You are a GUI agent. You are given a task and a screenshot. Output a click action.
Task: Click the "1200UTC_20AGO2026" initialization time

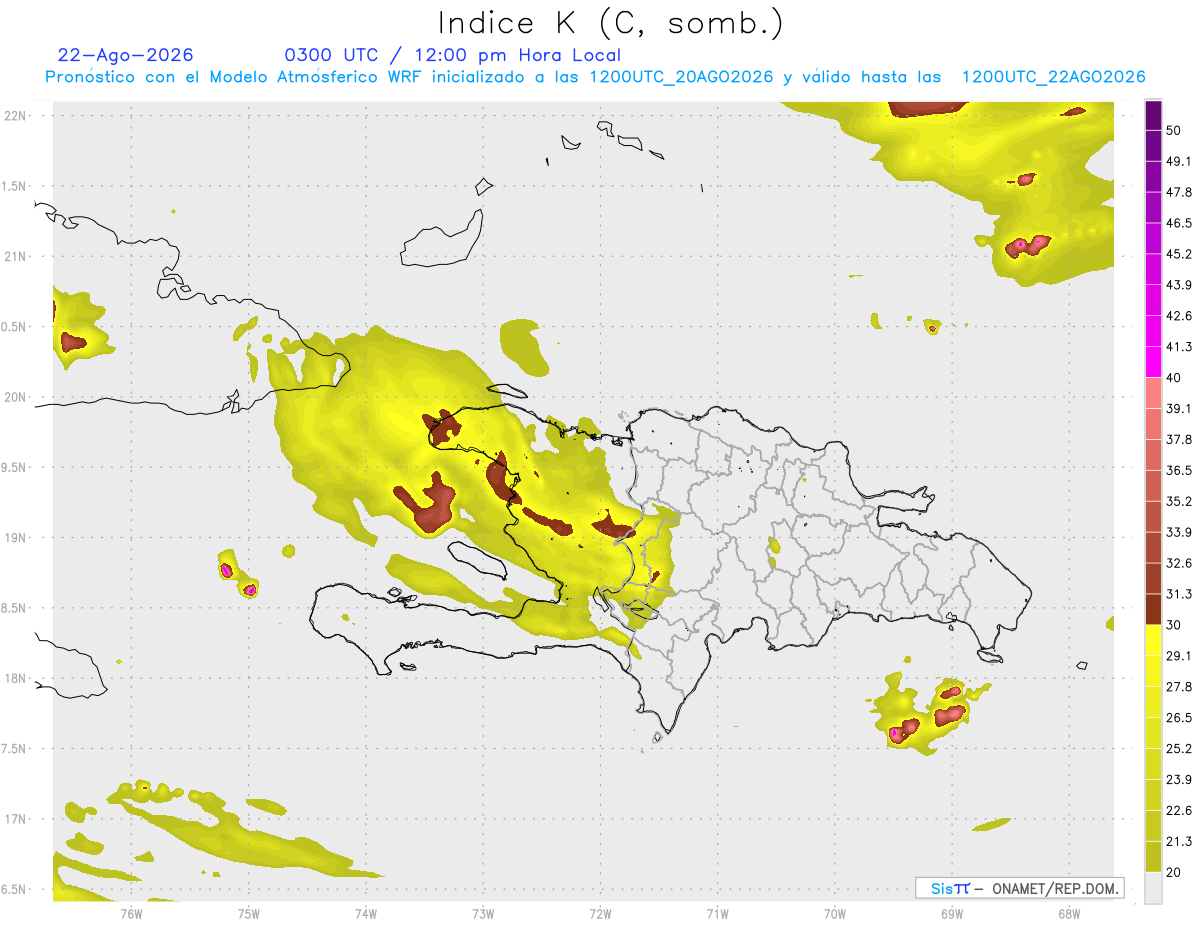[x=681, y=77]
